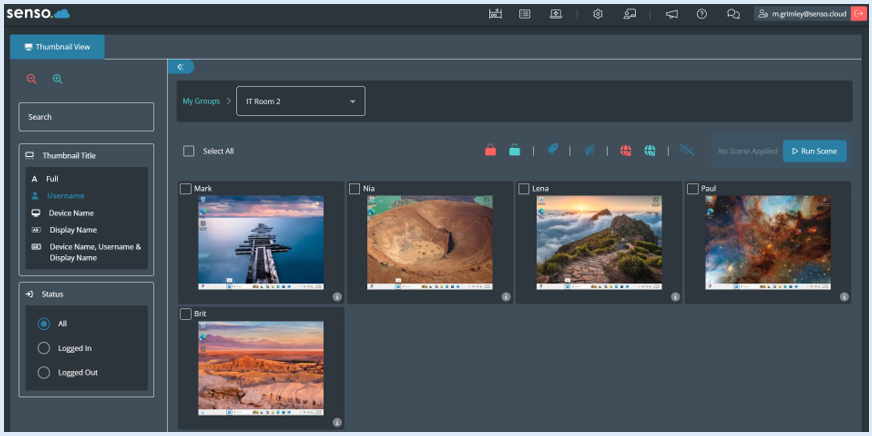Image resolution: width=872 pixels, height=436 pixels.
Task: Click the green unlock devices icon
Action: click(514, 151)
